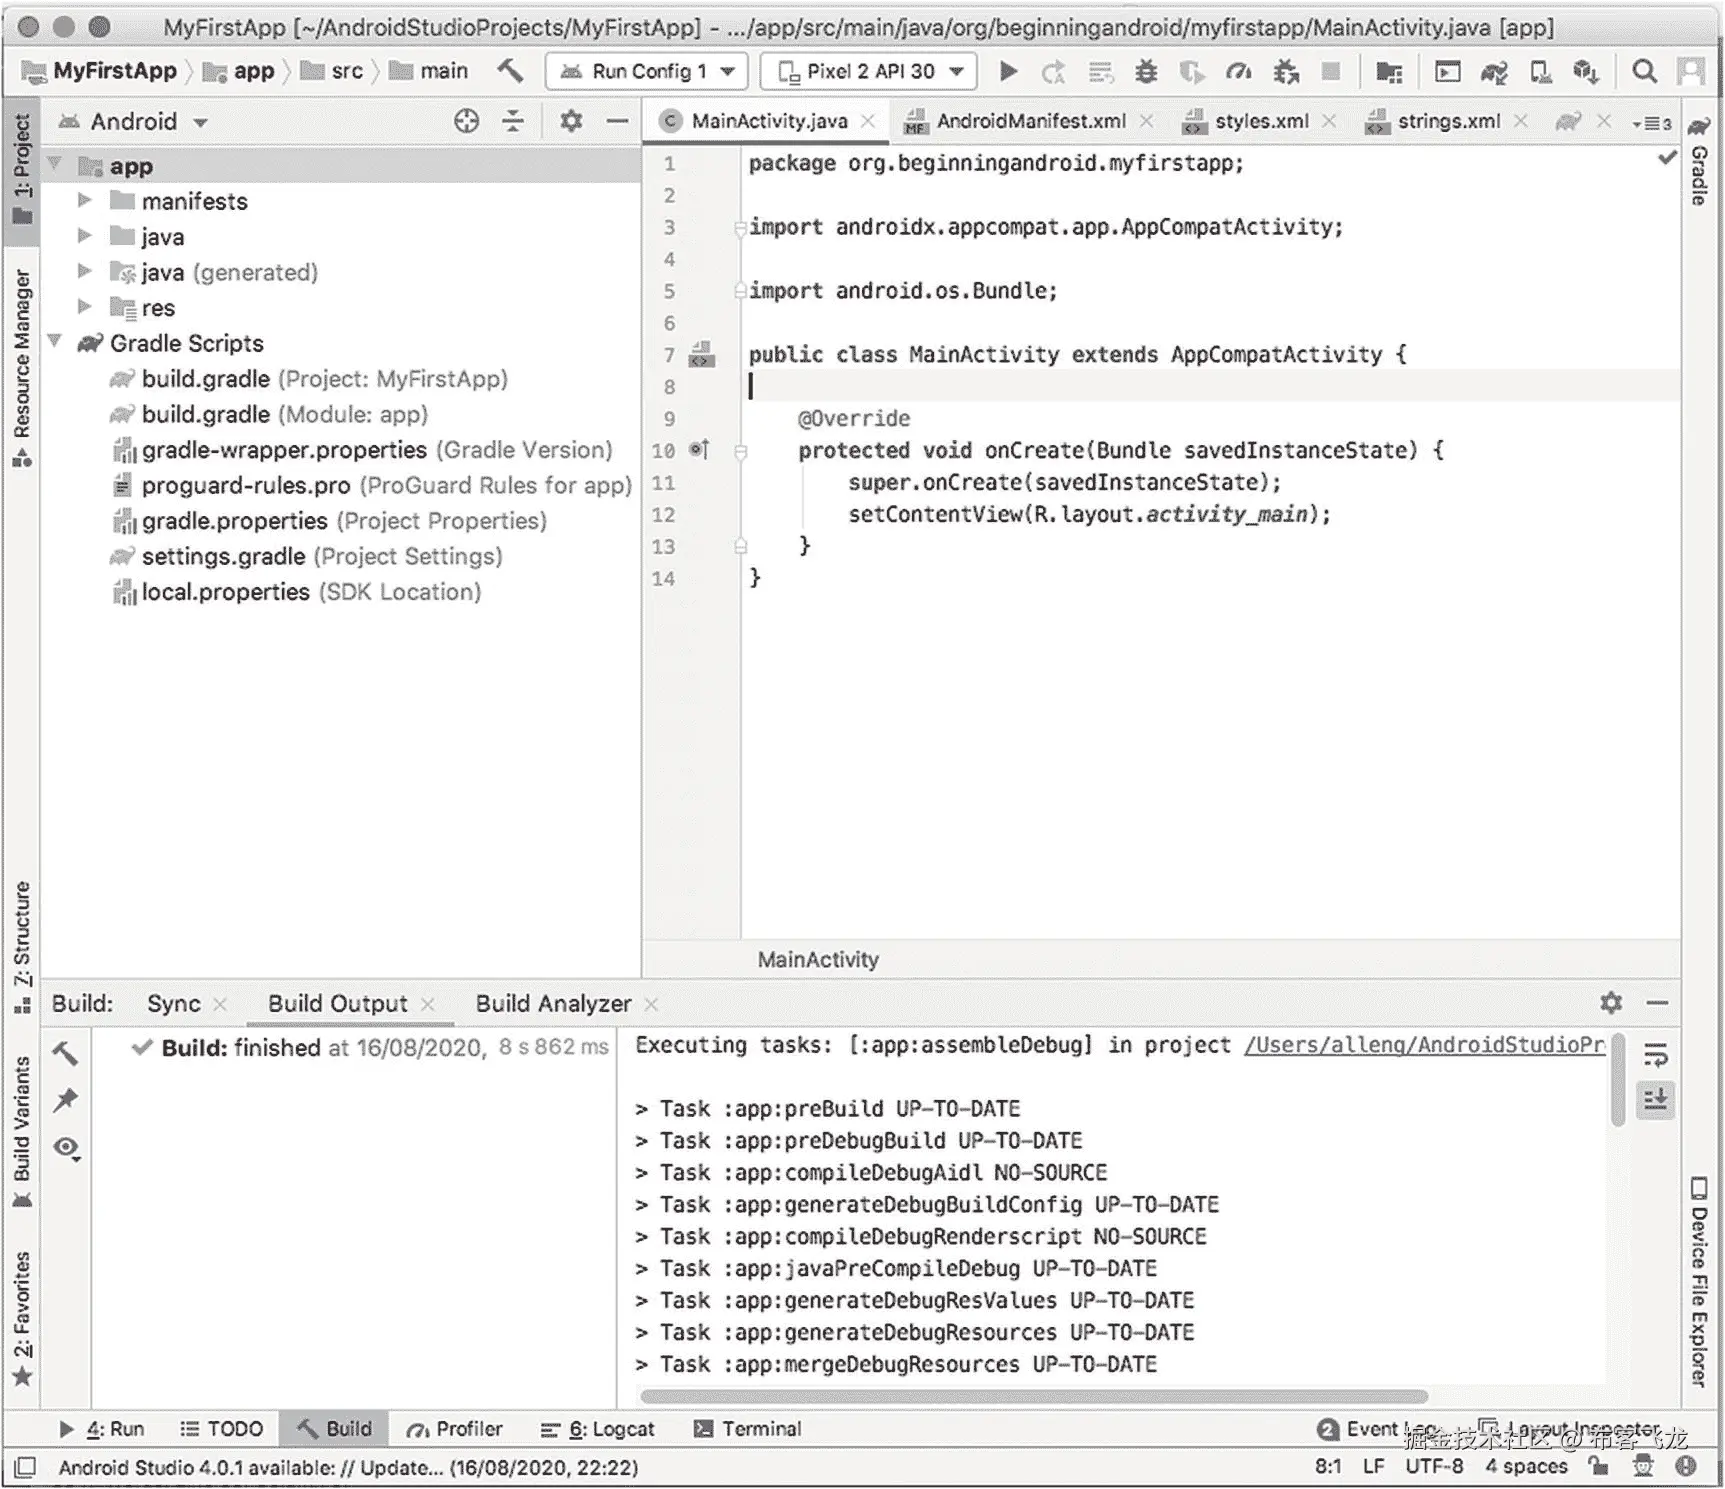Click the override gutter icon on line 10
The width and height of the screenshot is (1725, 1489).
pyautogui.click(x=699, y=450)
